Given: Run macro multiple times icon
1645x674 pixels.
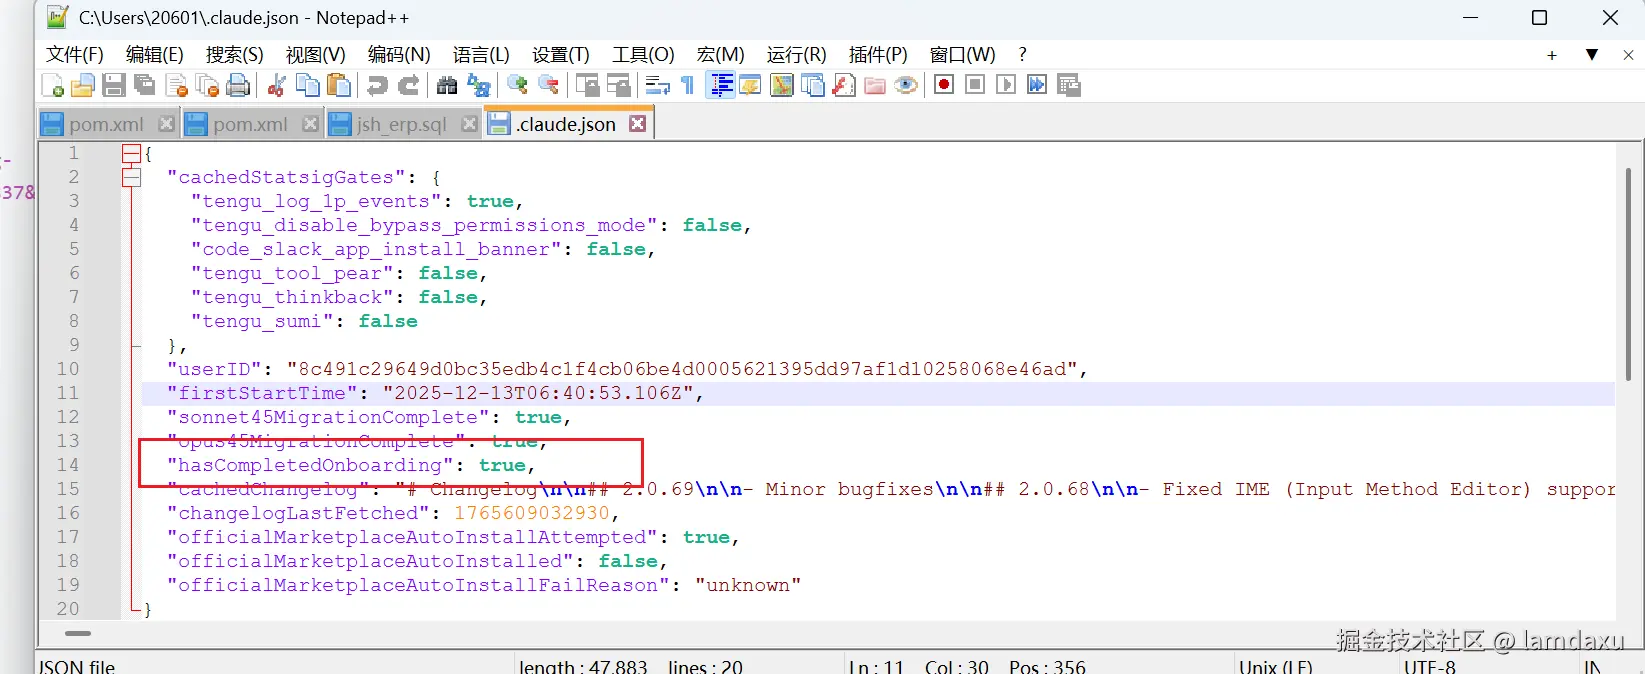Looking at the screenshot, I should (x=1037, y=85).
